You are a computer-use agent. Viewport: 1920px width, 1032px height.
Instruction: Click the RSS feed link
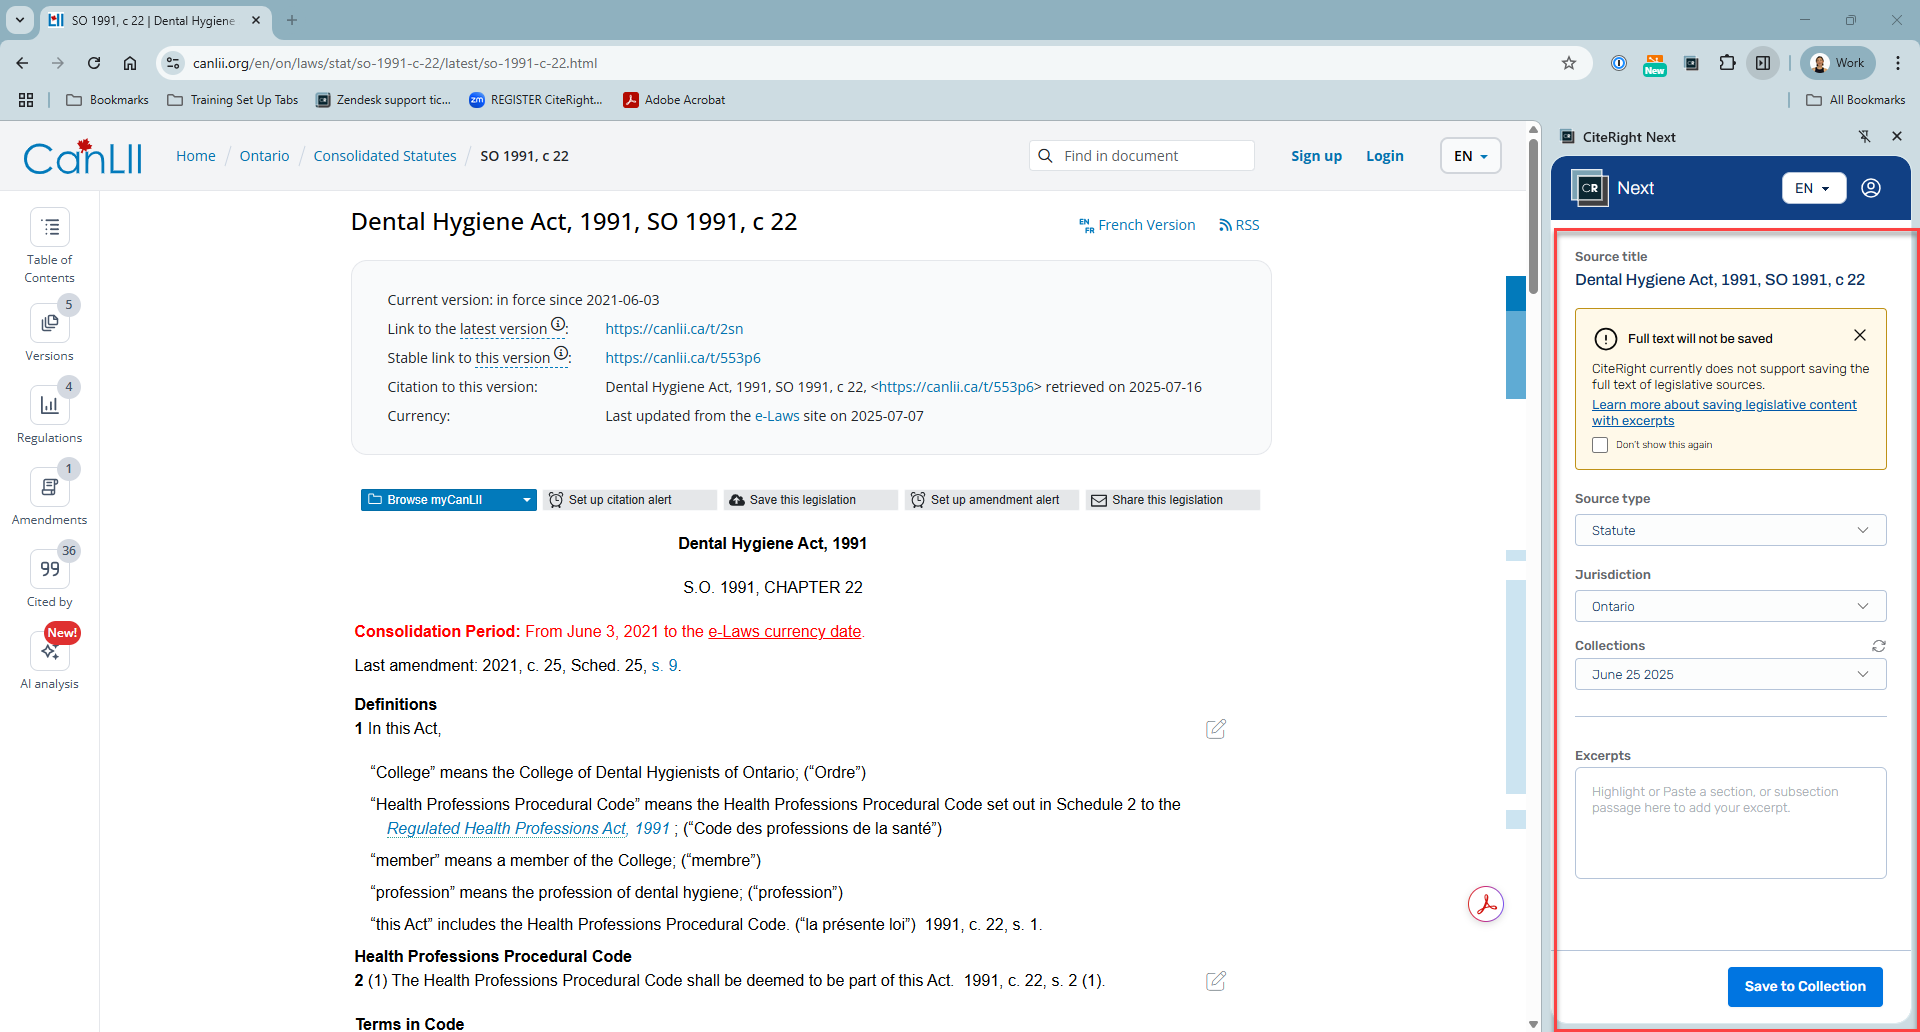point(1239,225)
